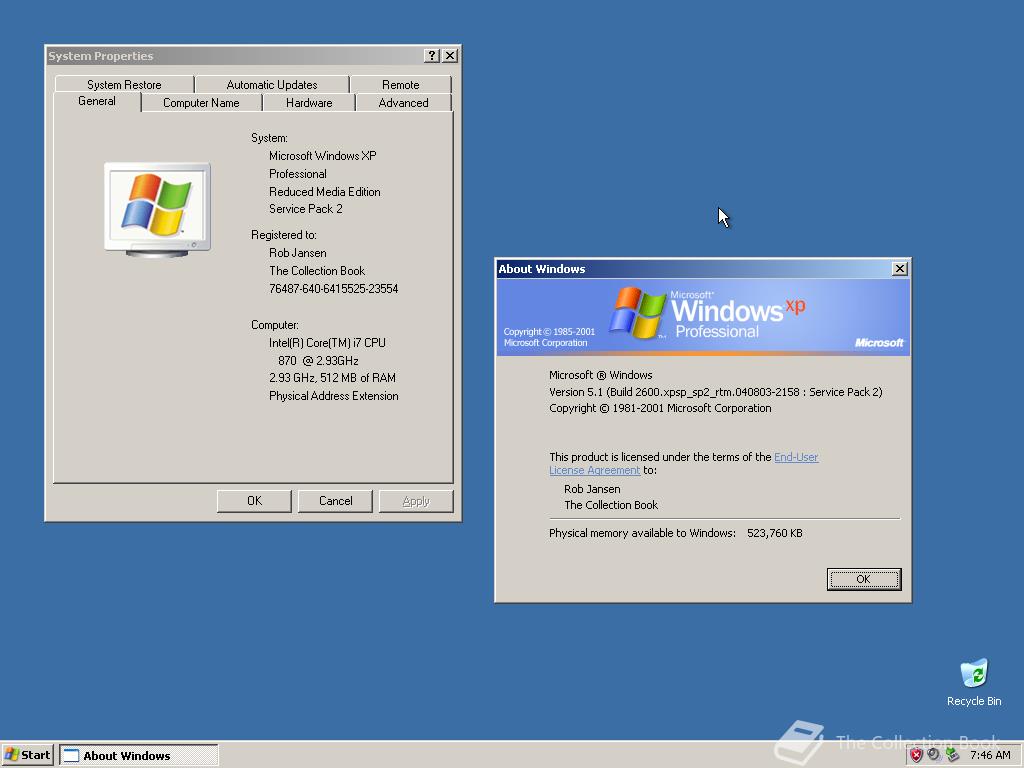The width and height of the screenshot is (1024, 768).
Task: Click '2.93 GHz, 512 MB of RAM' text
Action: pyautogui.click(x=332, y=377)
